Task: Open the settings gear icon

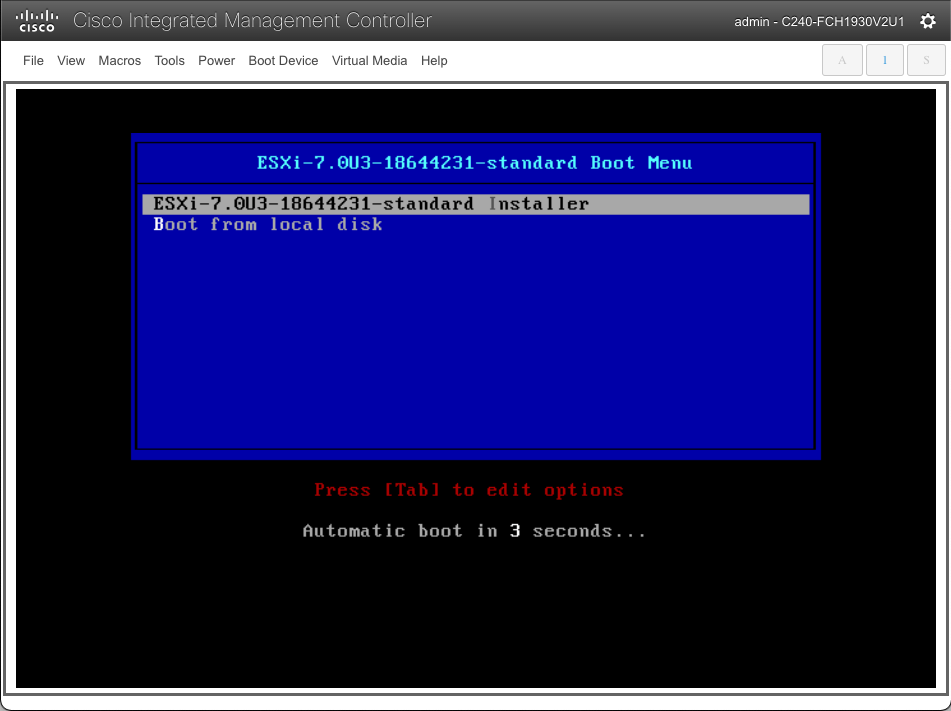Action: (x=927, y=21)
